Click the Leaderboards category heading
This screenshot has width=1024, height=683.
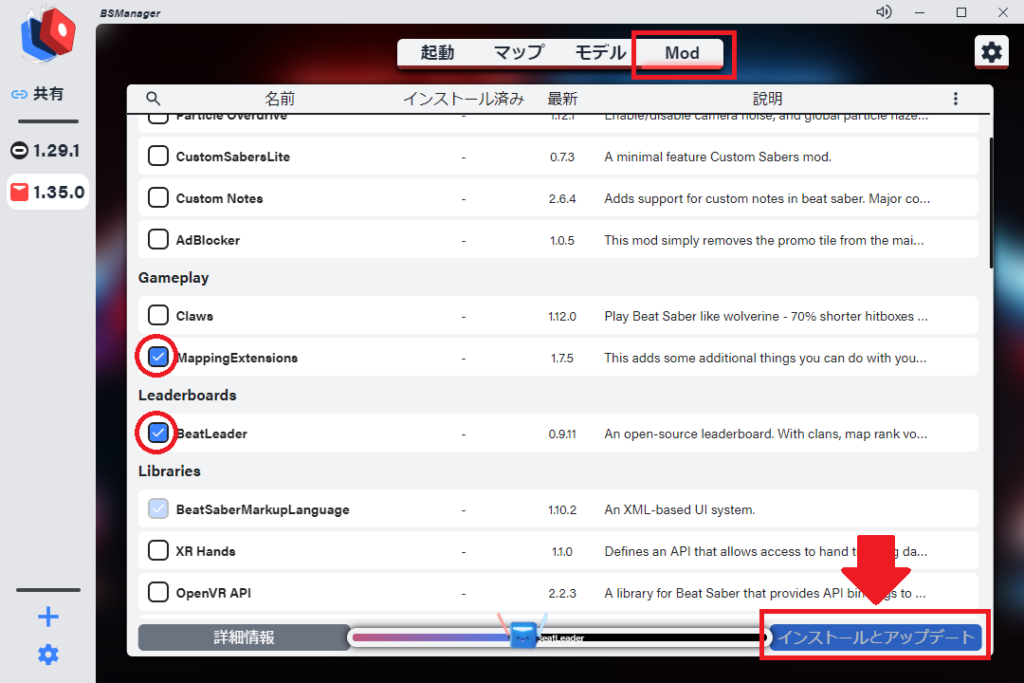(x=187, y=395)
